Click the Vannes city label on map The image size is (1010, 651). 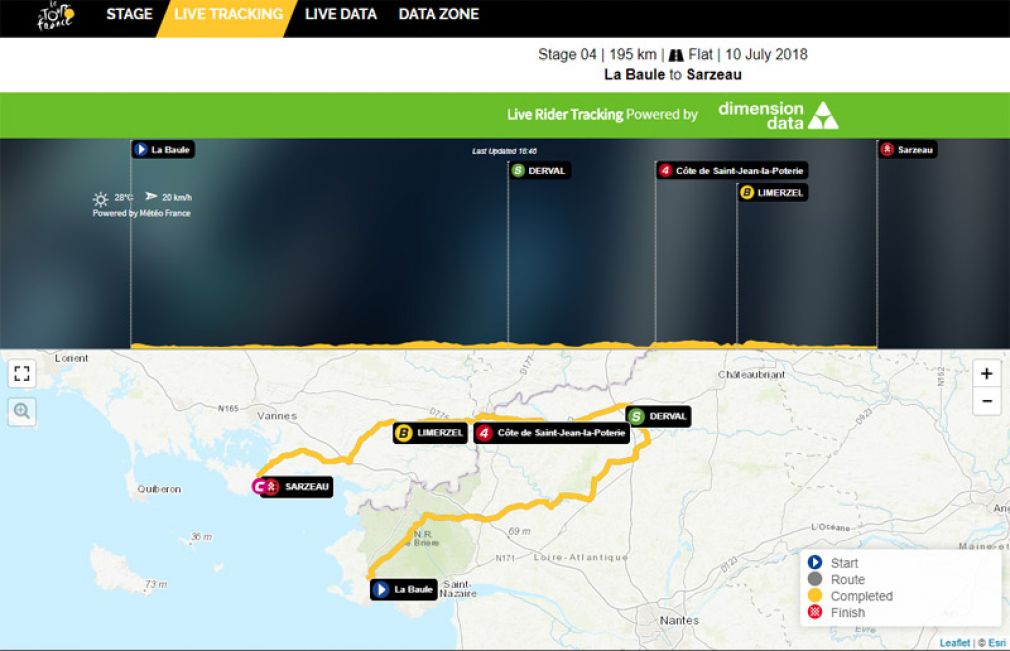coord(277,416)
